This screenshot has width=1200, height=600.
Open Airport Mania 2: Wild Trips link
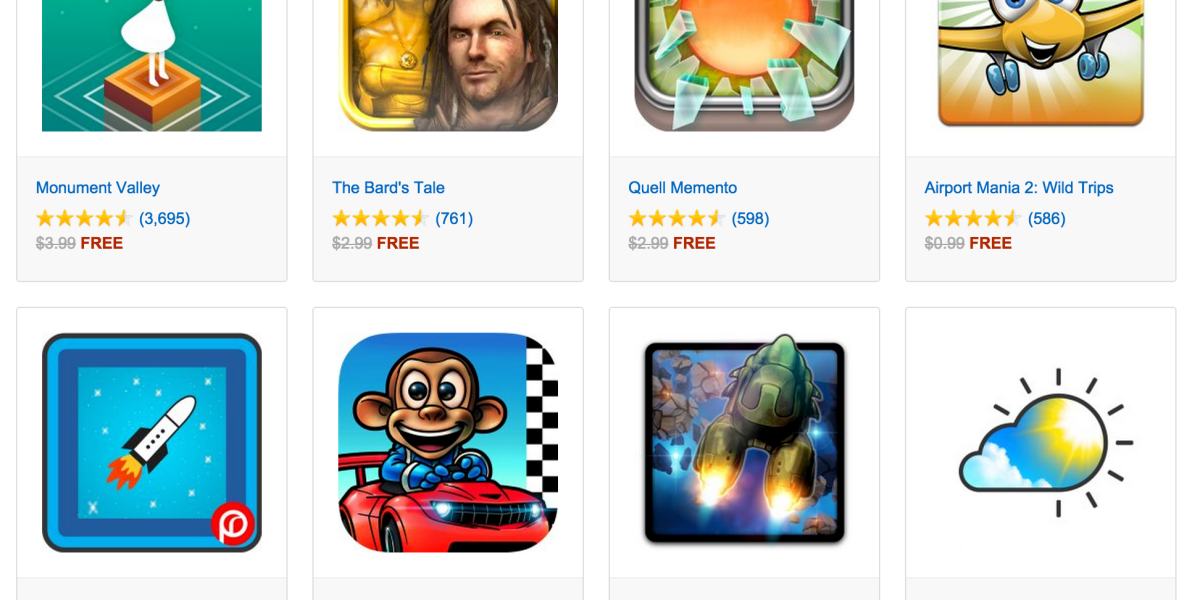tap(1019, 188)
